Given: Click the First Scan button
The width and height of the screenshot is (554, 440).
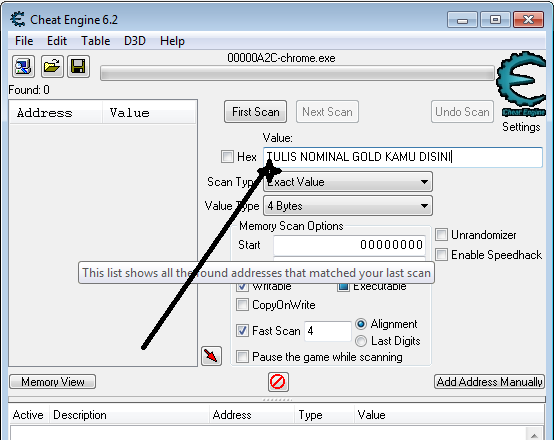Looking at the screenshot, I should (x=255, y=112).
